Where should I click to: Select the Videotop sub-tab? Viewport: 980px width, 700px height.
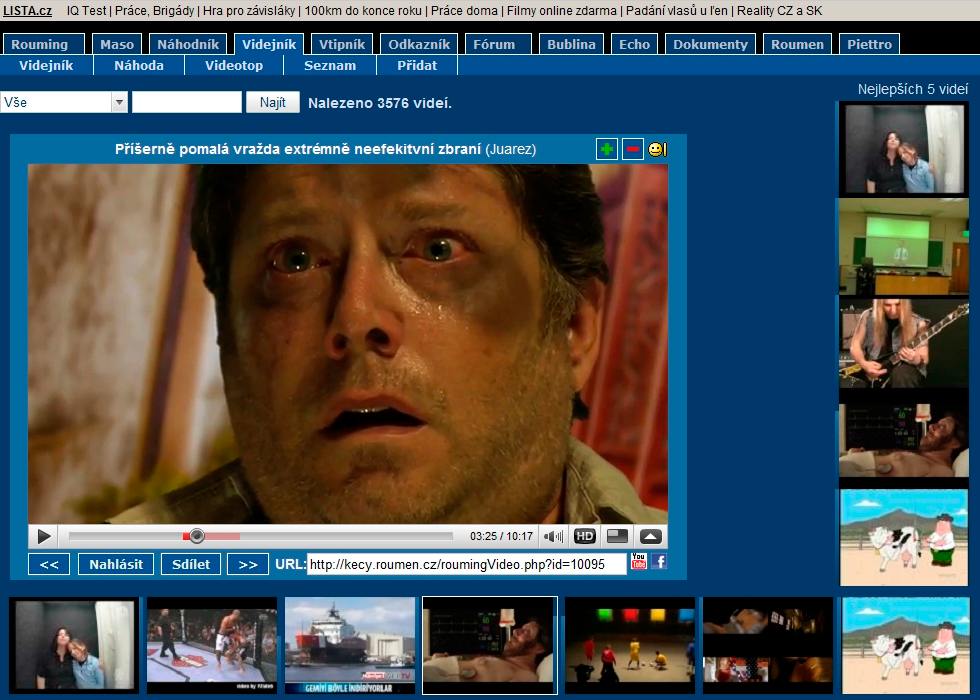[x=234, y=65]
